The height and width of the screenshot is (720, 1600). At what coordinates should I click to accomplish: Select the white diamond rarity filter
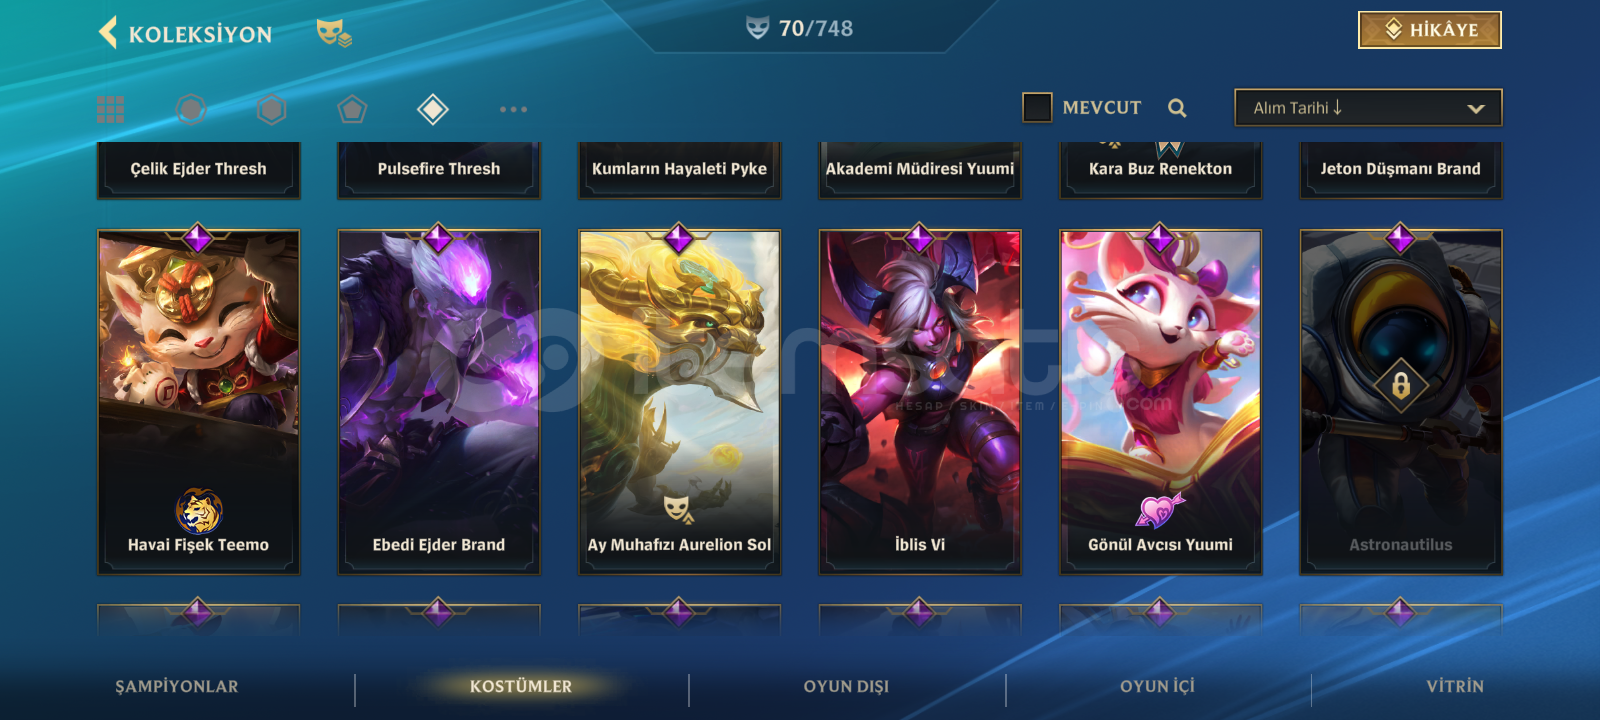coord(432,109)
